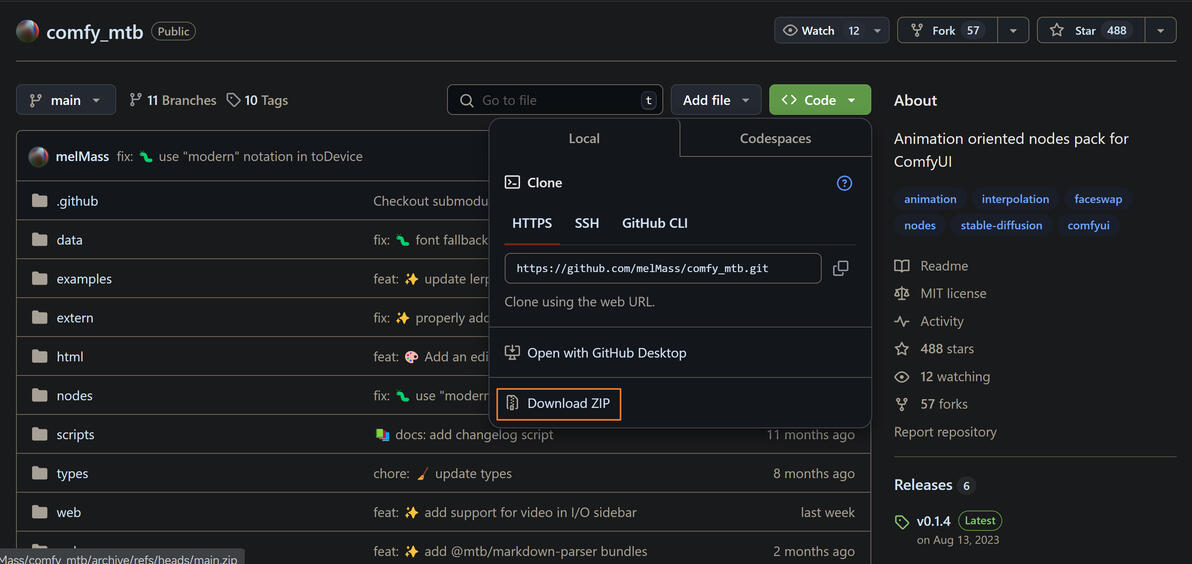Click the desktop download icon for GitHub Desktop
Viewport: 1192px width, 564px height.
pos(512,353)
